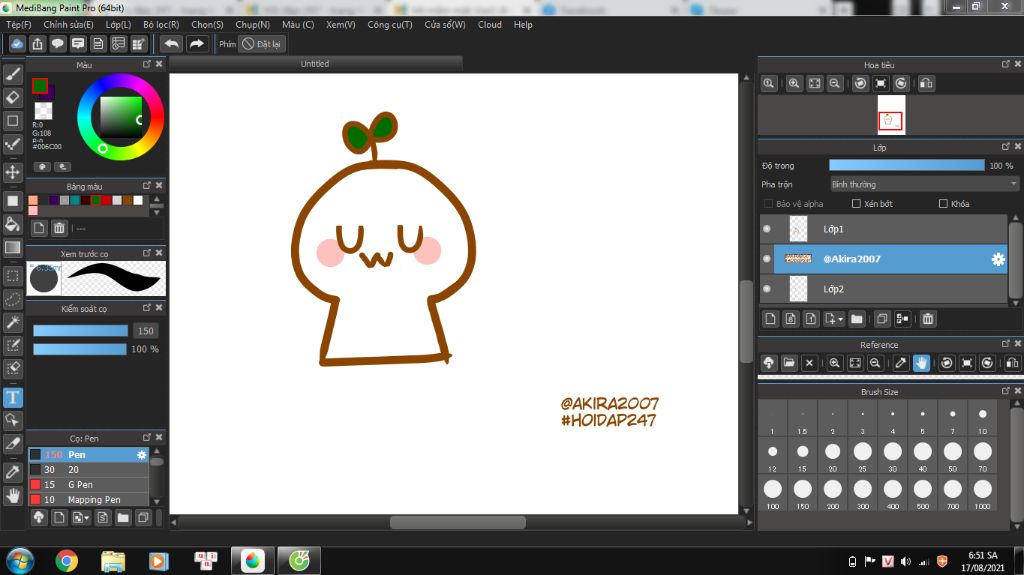Click the brush size value field 150

point(146,331)
